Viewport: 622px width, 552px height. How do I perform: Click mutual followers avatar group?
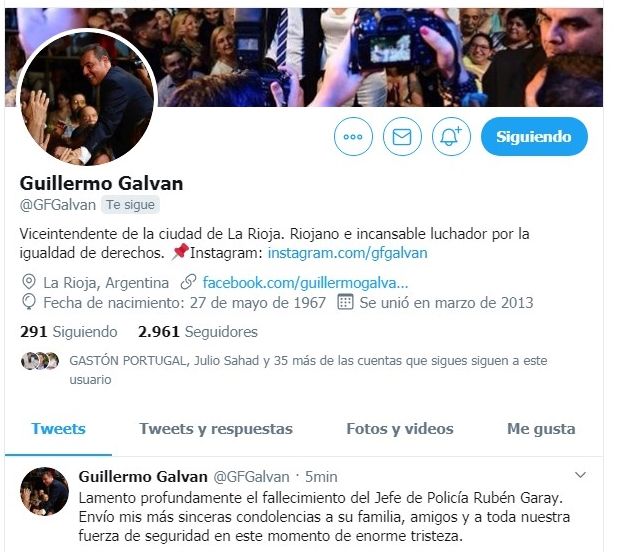[40, 361]
